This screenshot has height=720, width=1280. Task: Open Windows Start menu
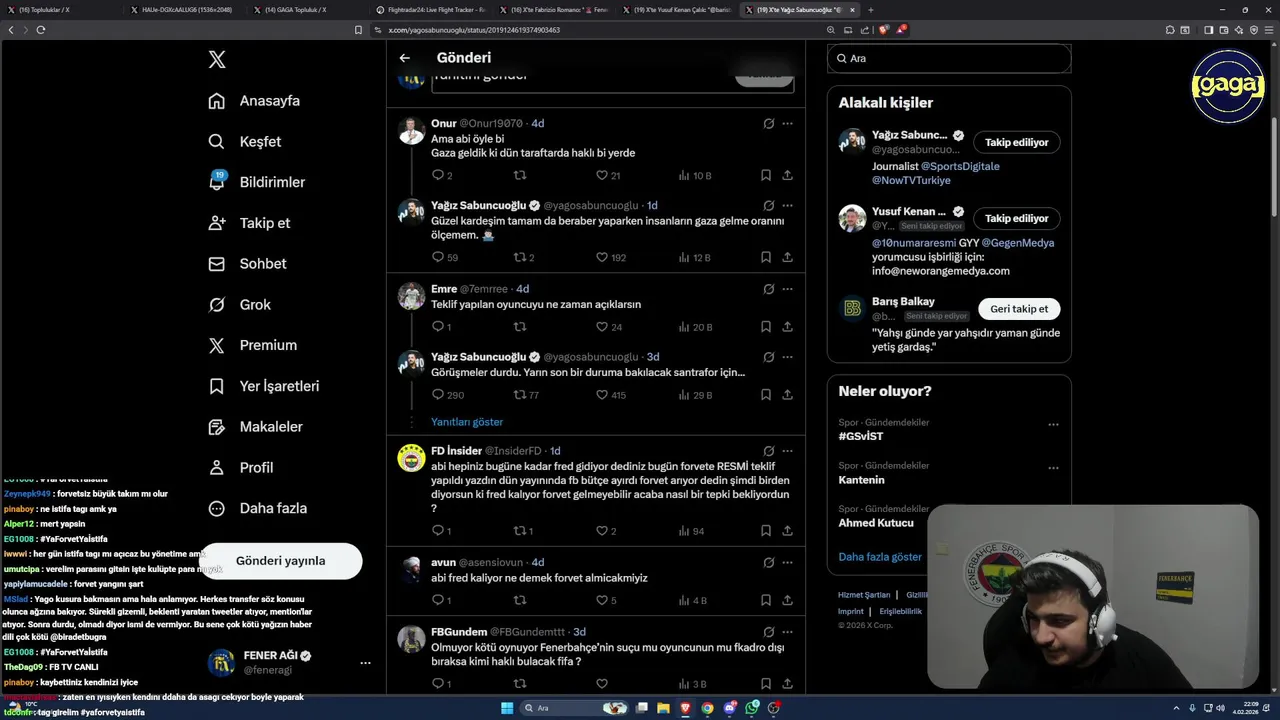pos(507,708)
